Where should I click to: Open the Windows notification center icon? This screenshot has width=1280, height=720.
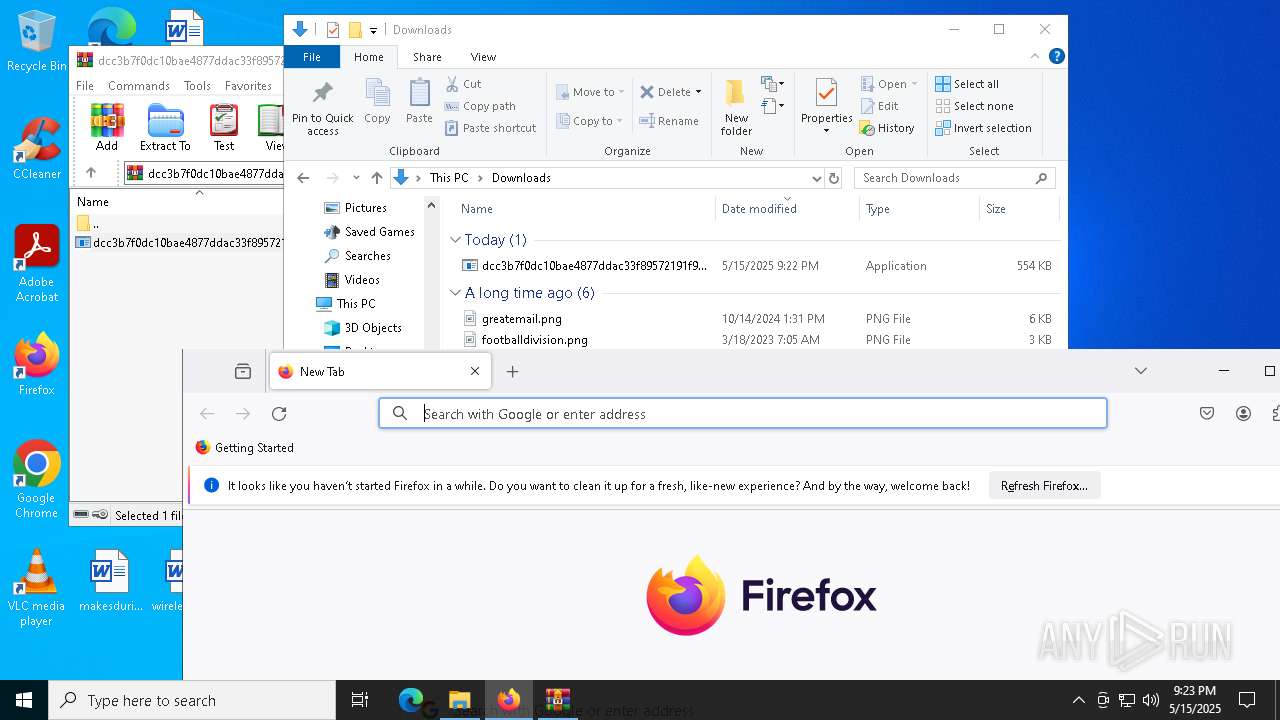tap(1247, 700)
